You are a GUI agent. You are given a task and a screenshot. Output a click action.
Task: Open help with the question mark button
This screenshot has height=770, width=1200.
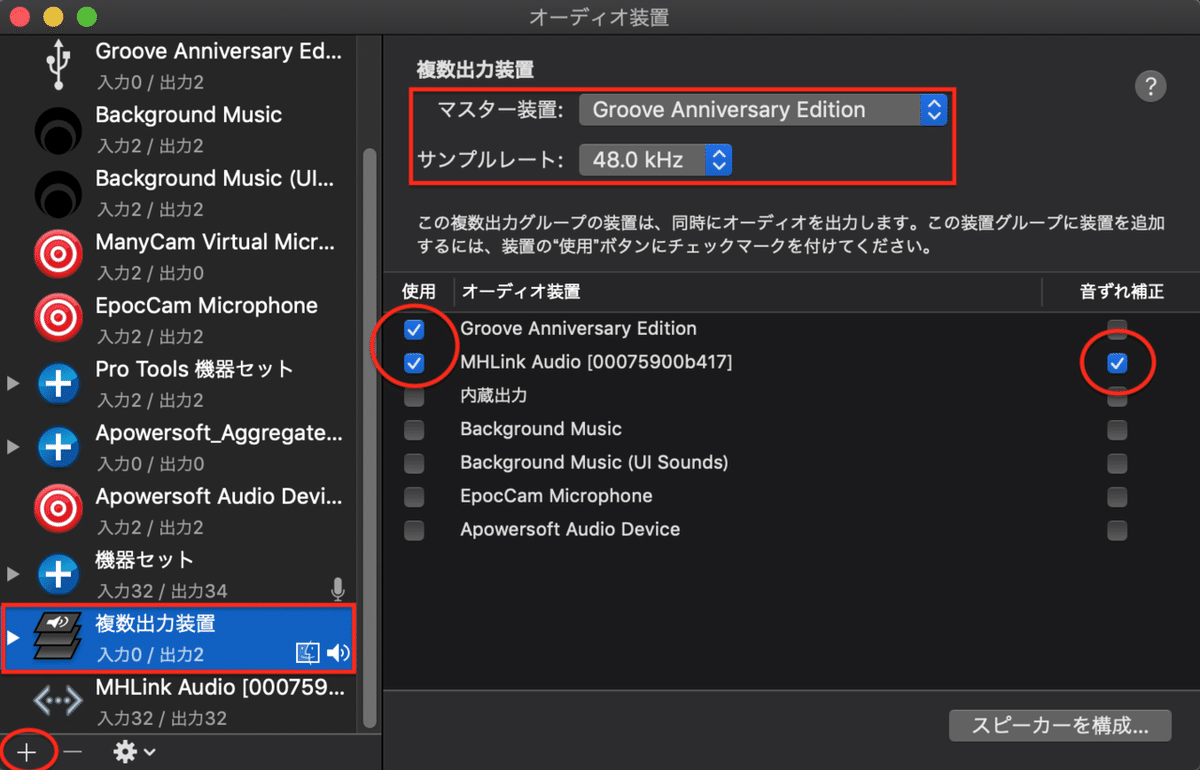(1151, 86)
